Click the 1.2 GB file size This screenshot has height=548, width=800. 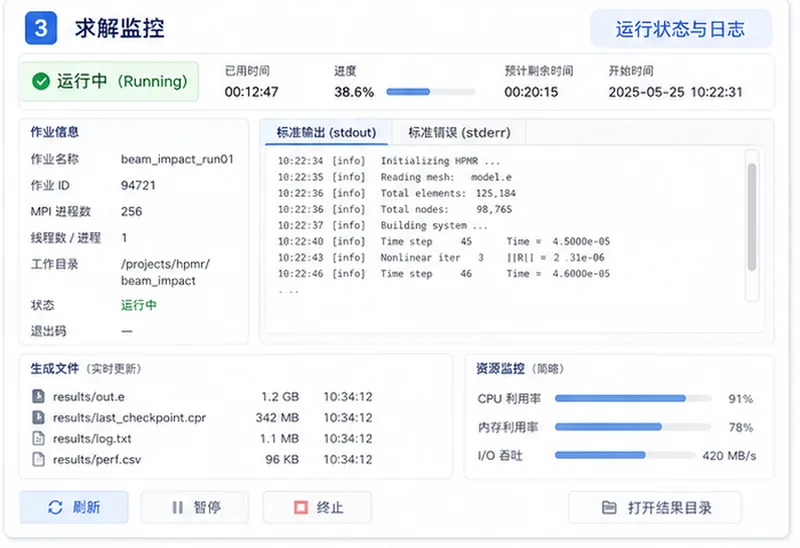click(280, 396)
